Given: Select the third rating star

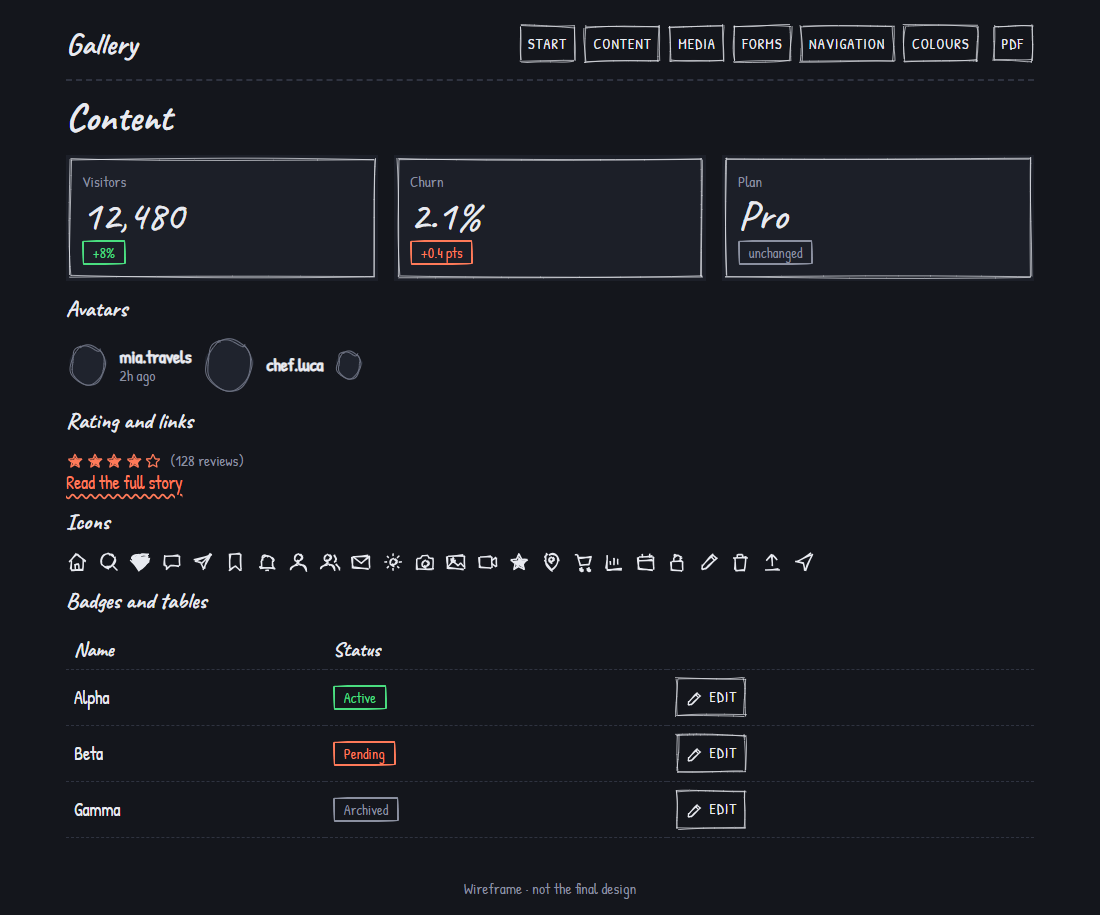Looking at the screenshot, I should coord(114,461).
